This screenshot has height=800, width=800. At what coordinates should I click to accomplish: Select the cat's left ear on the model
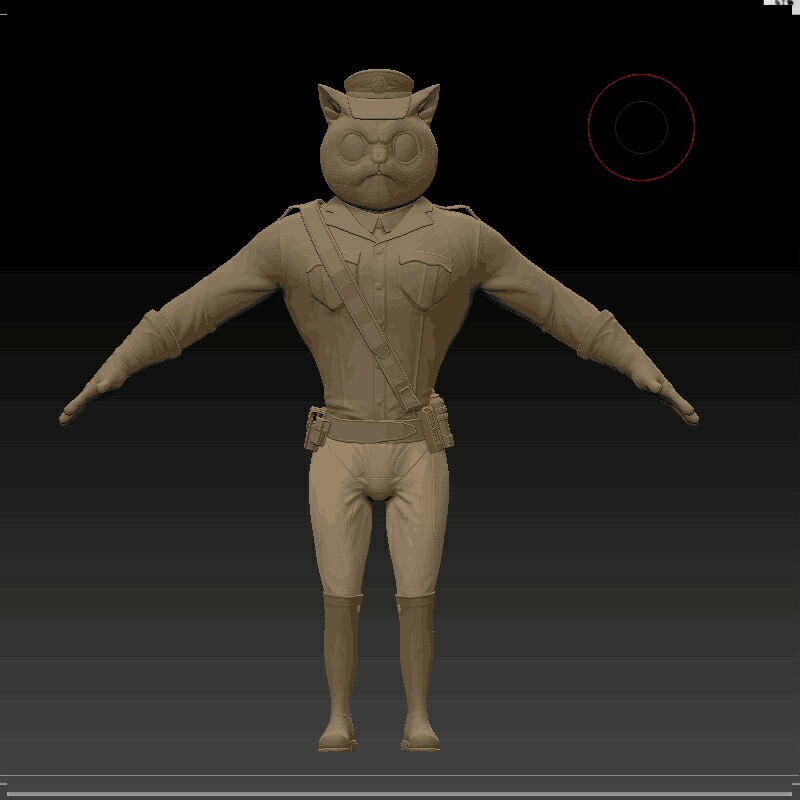click(330, 102)
